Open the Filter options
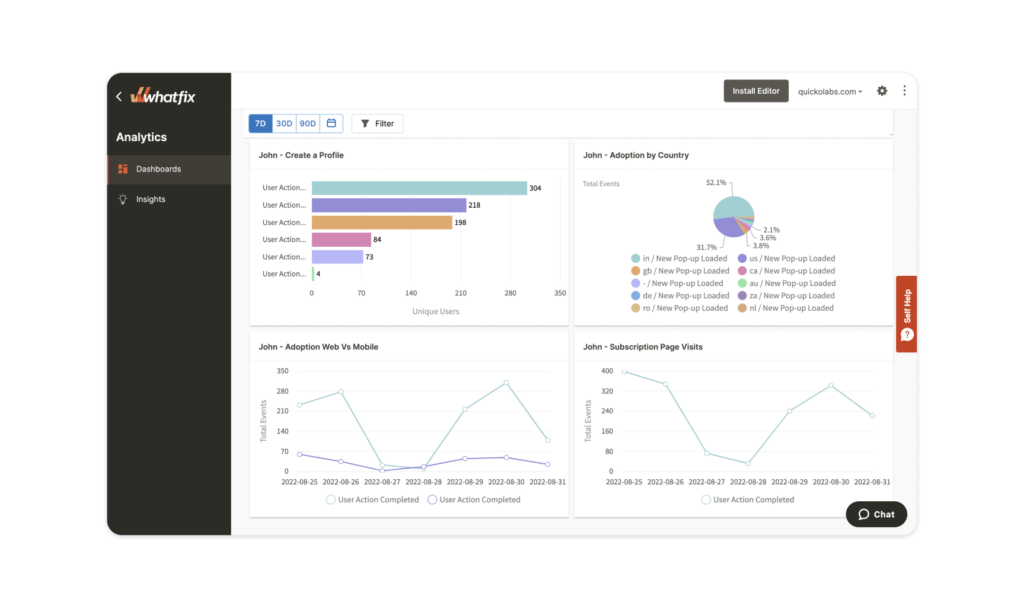This screenshot has width=1024, height=608. 377,123
